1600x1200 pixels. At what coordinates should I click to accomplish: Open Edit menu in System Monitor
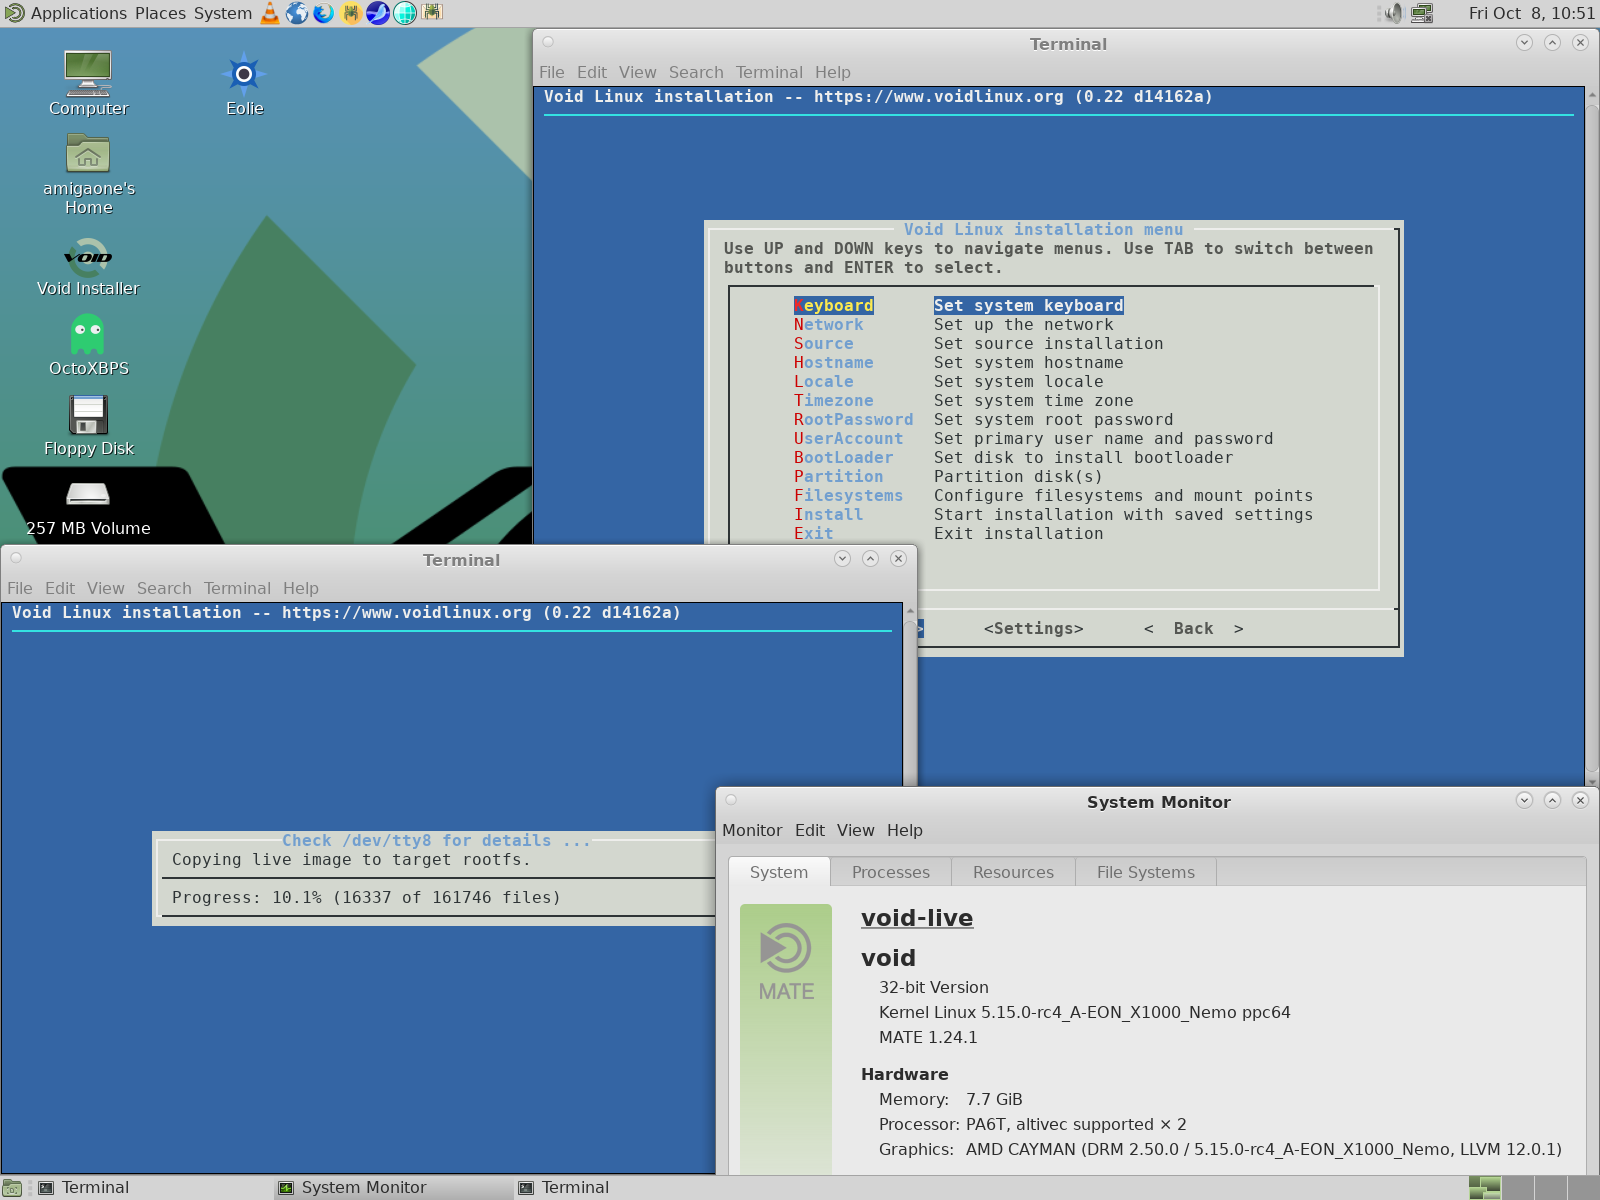[x=810, y=830]
